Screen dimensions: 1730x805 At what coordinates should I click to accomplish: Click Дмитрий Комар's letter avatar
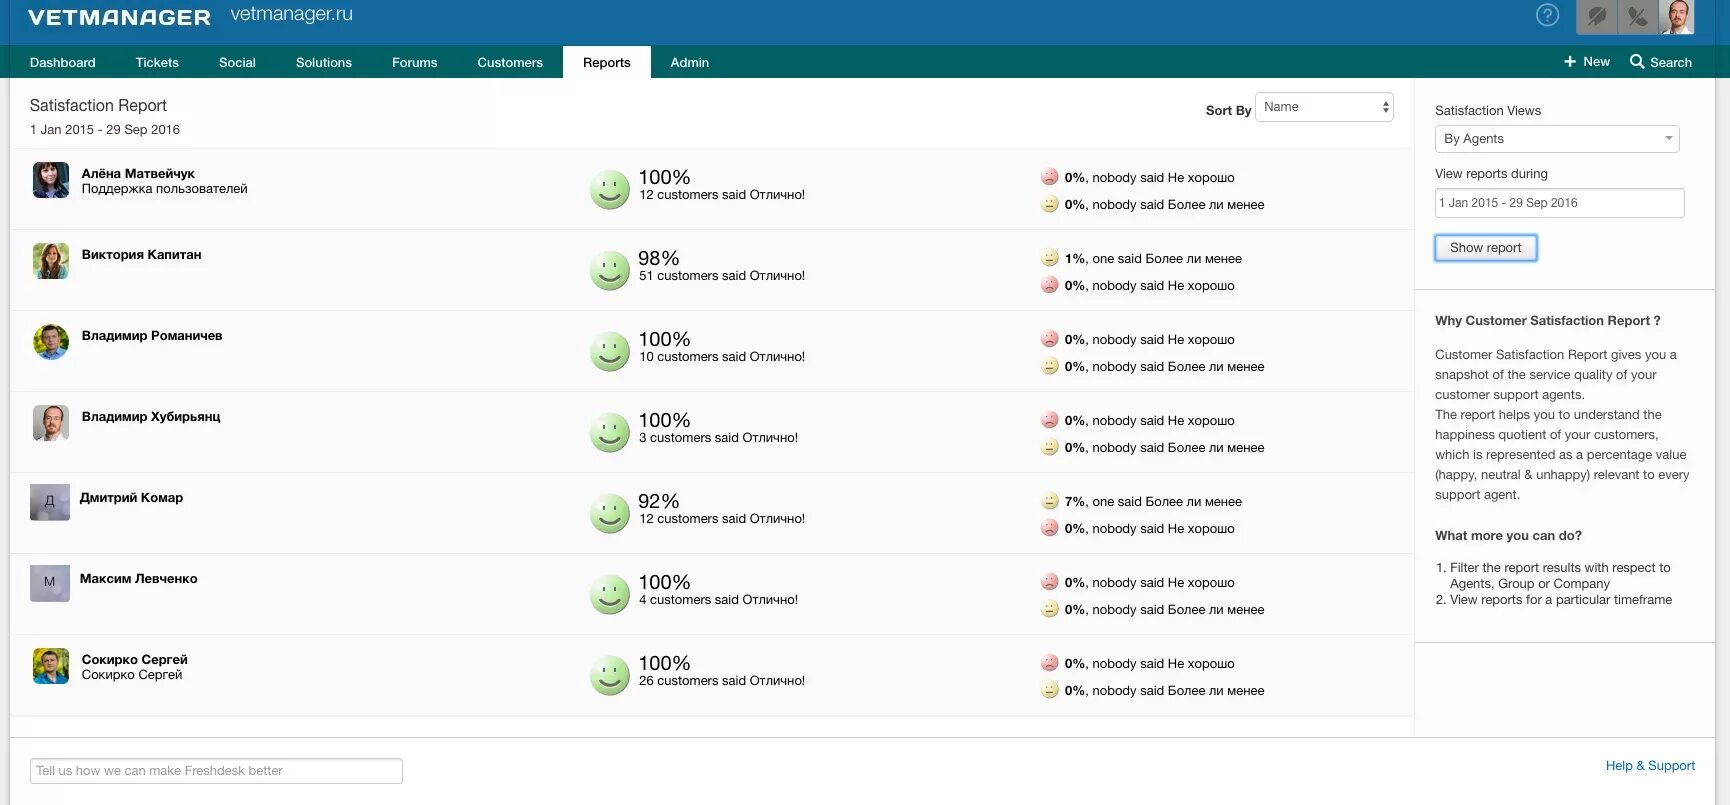pyautogui.click(x=50, y=502)
